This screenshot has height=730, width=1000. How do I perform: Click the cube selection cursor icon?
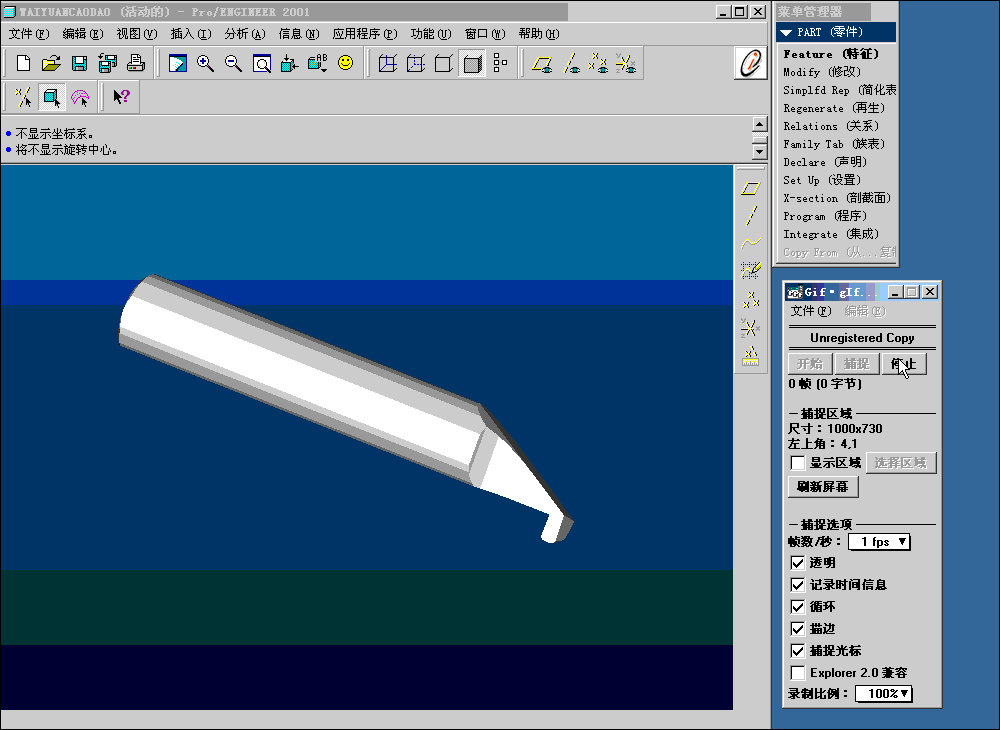click(51, 98)
